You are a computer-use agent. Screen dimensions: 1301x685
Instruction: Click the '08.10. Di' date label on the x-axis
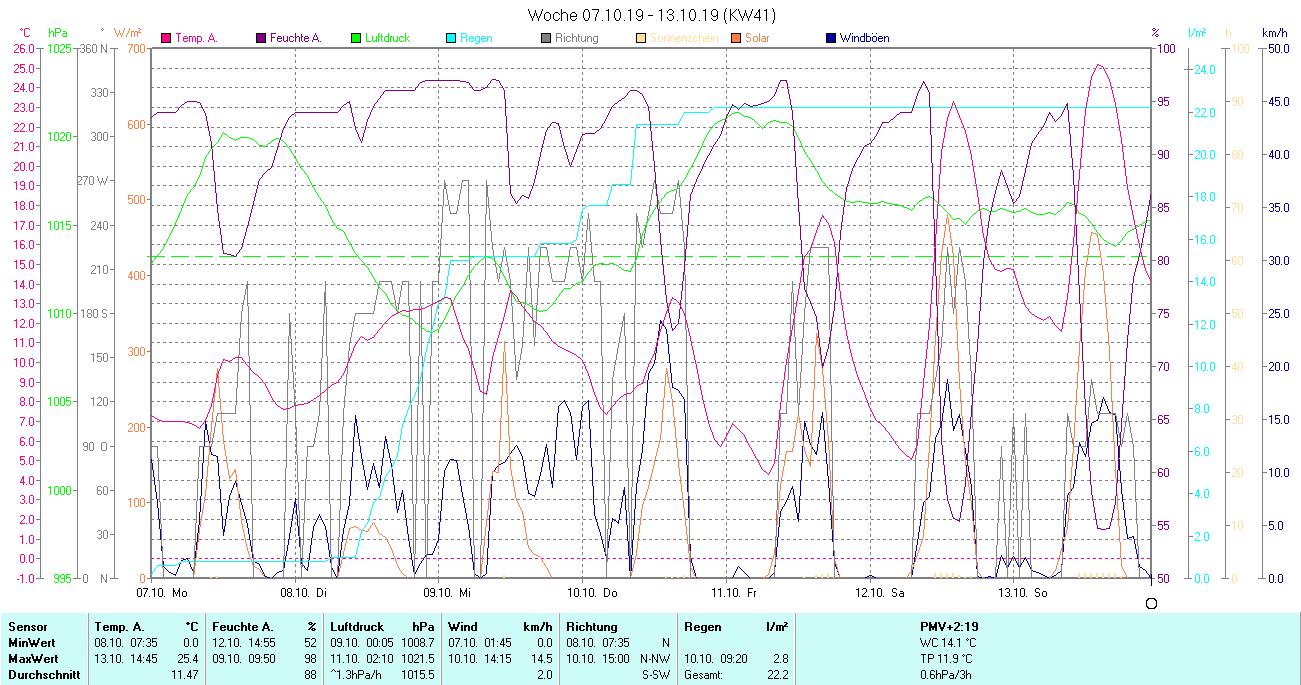point(304,593)
